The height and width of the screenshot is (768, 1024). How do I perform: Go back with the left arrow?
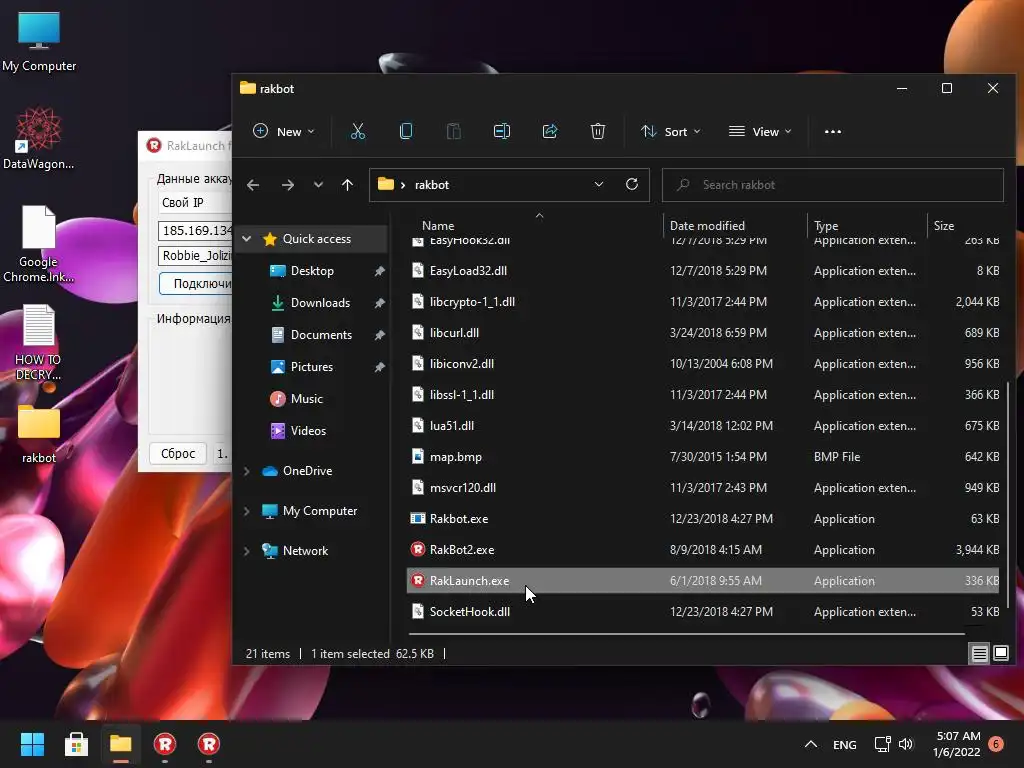253,185
